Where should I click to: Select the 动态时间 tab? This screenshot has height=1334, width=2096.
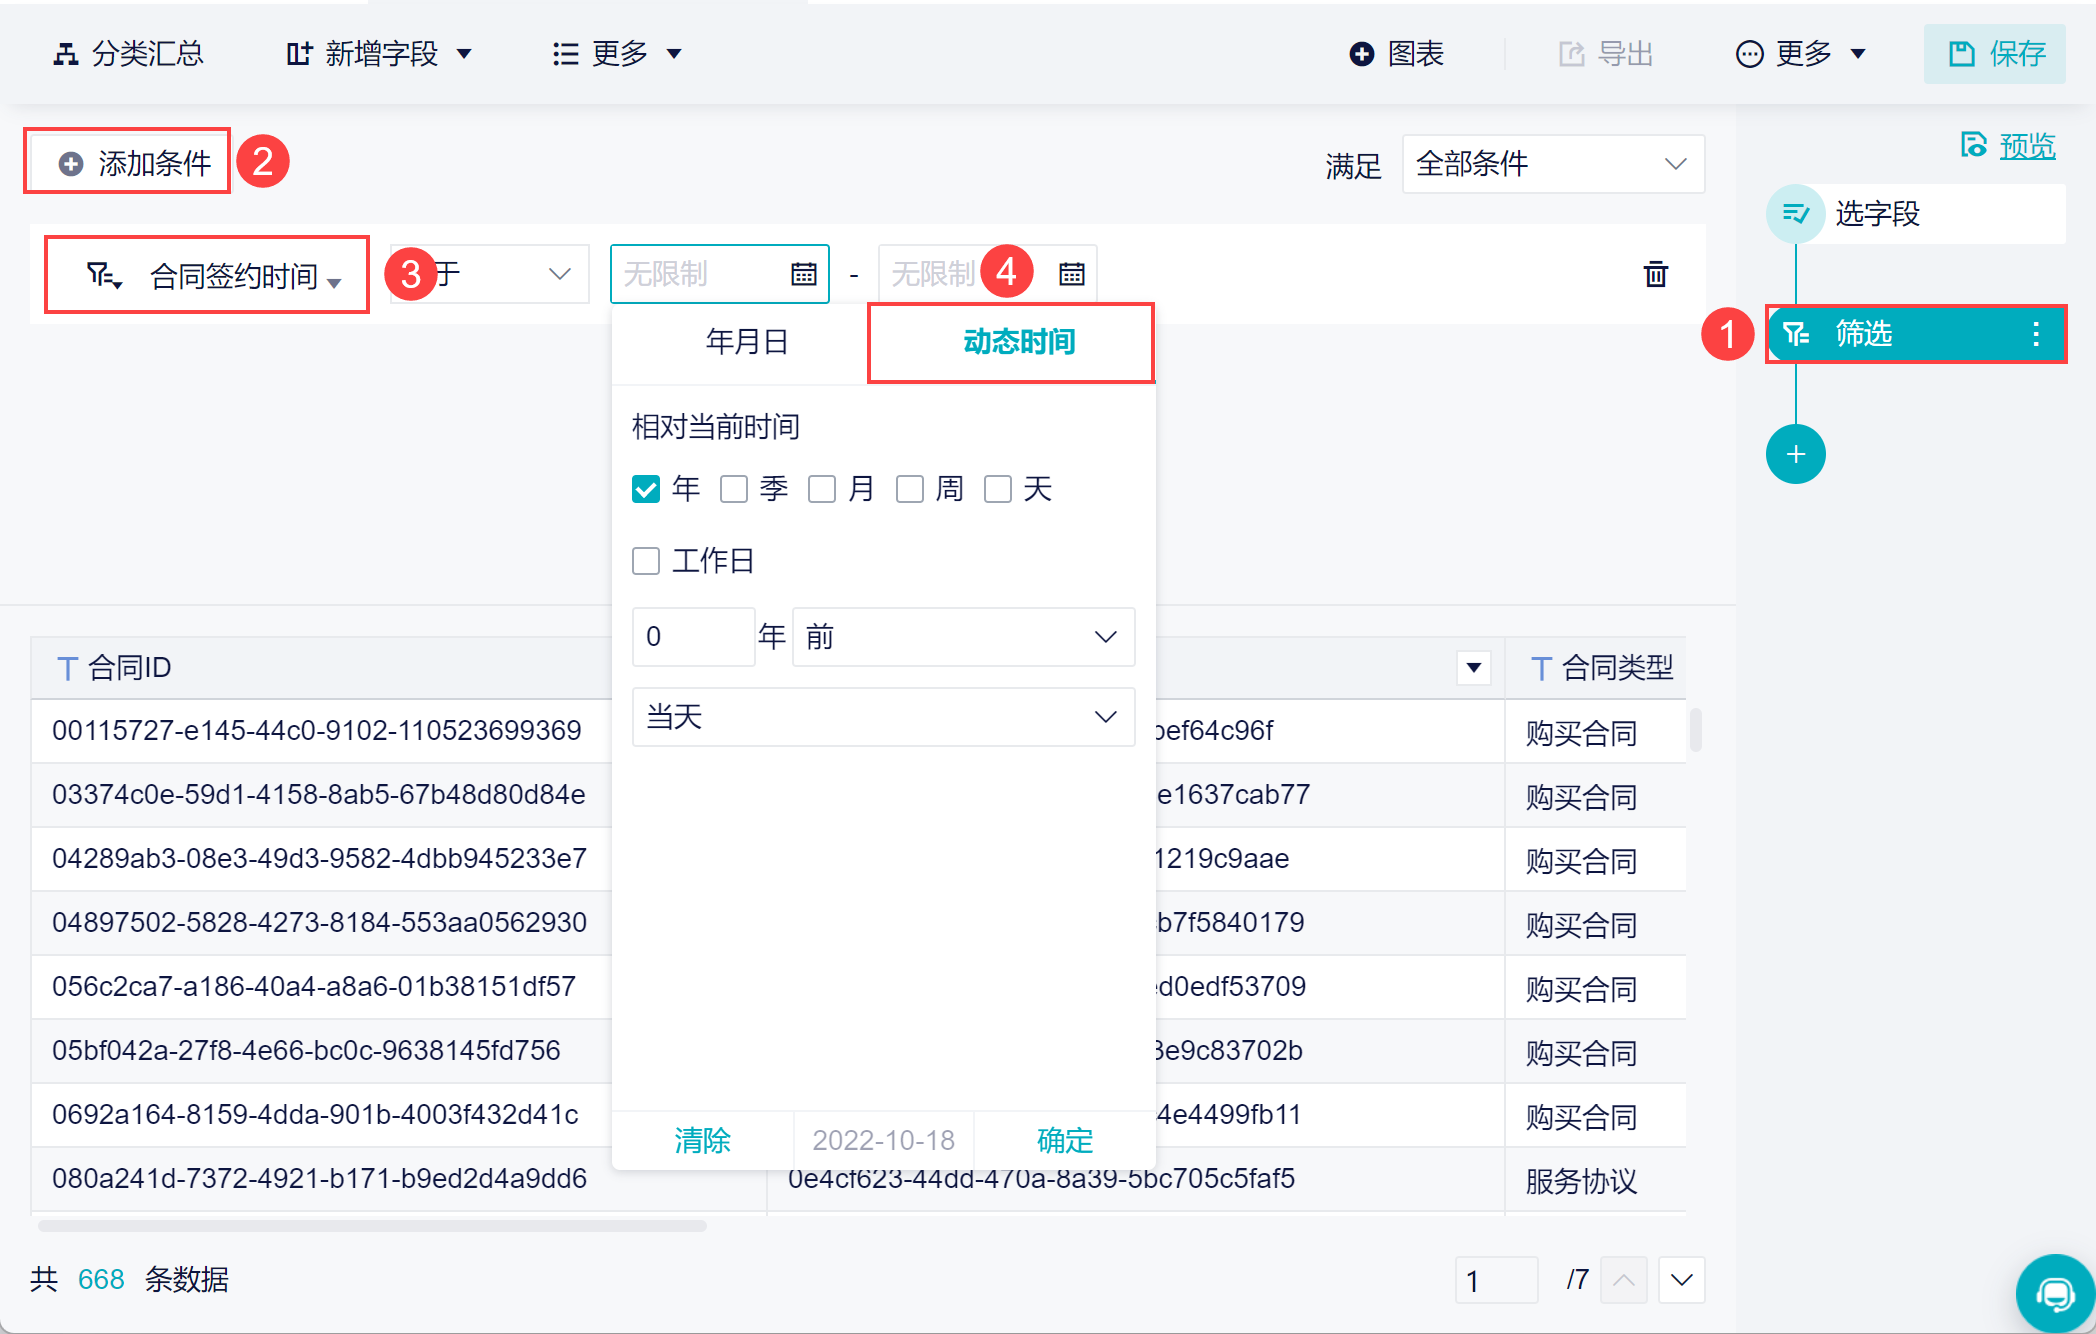(1018, 342)
